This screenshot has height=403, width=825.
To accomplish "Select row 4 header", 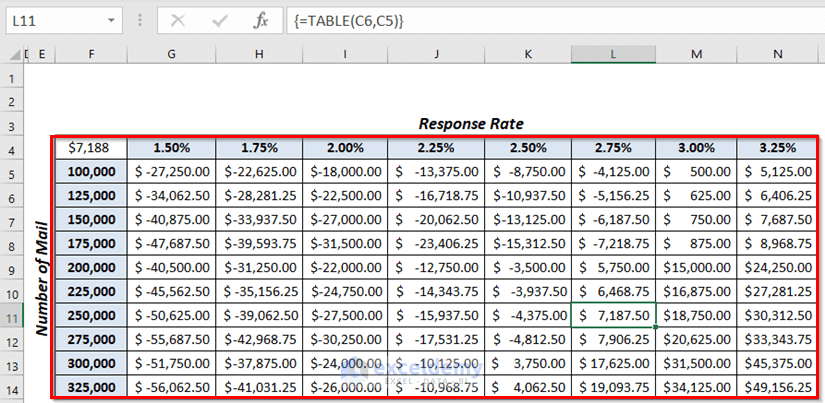I will click(x=13, y=150).
